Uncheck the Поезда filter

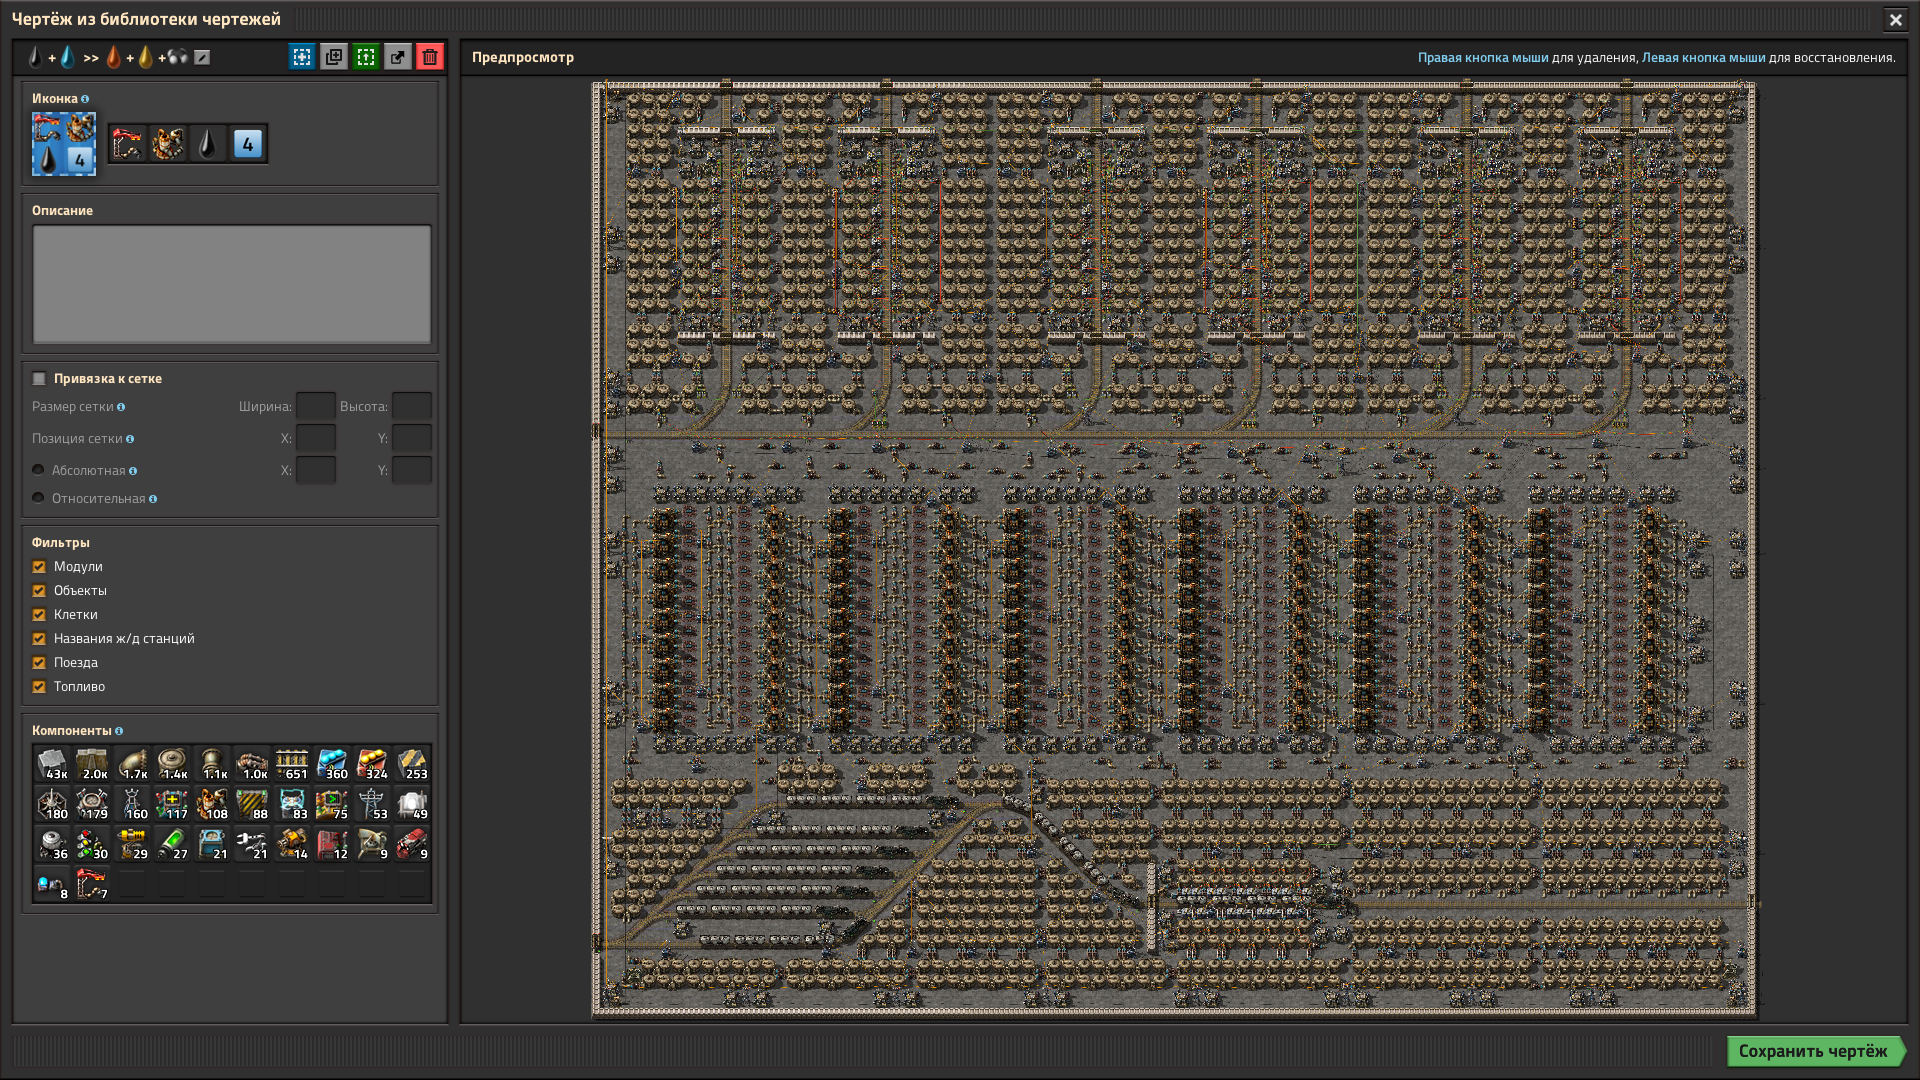[39, 663]
